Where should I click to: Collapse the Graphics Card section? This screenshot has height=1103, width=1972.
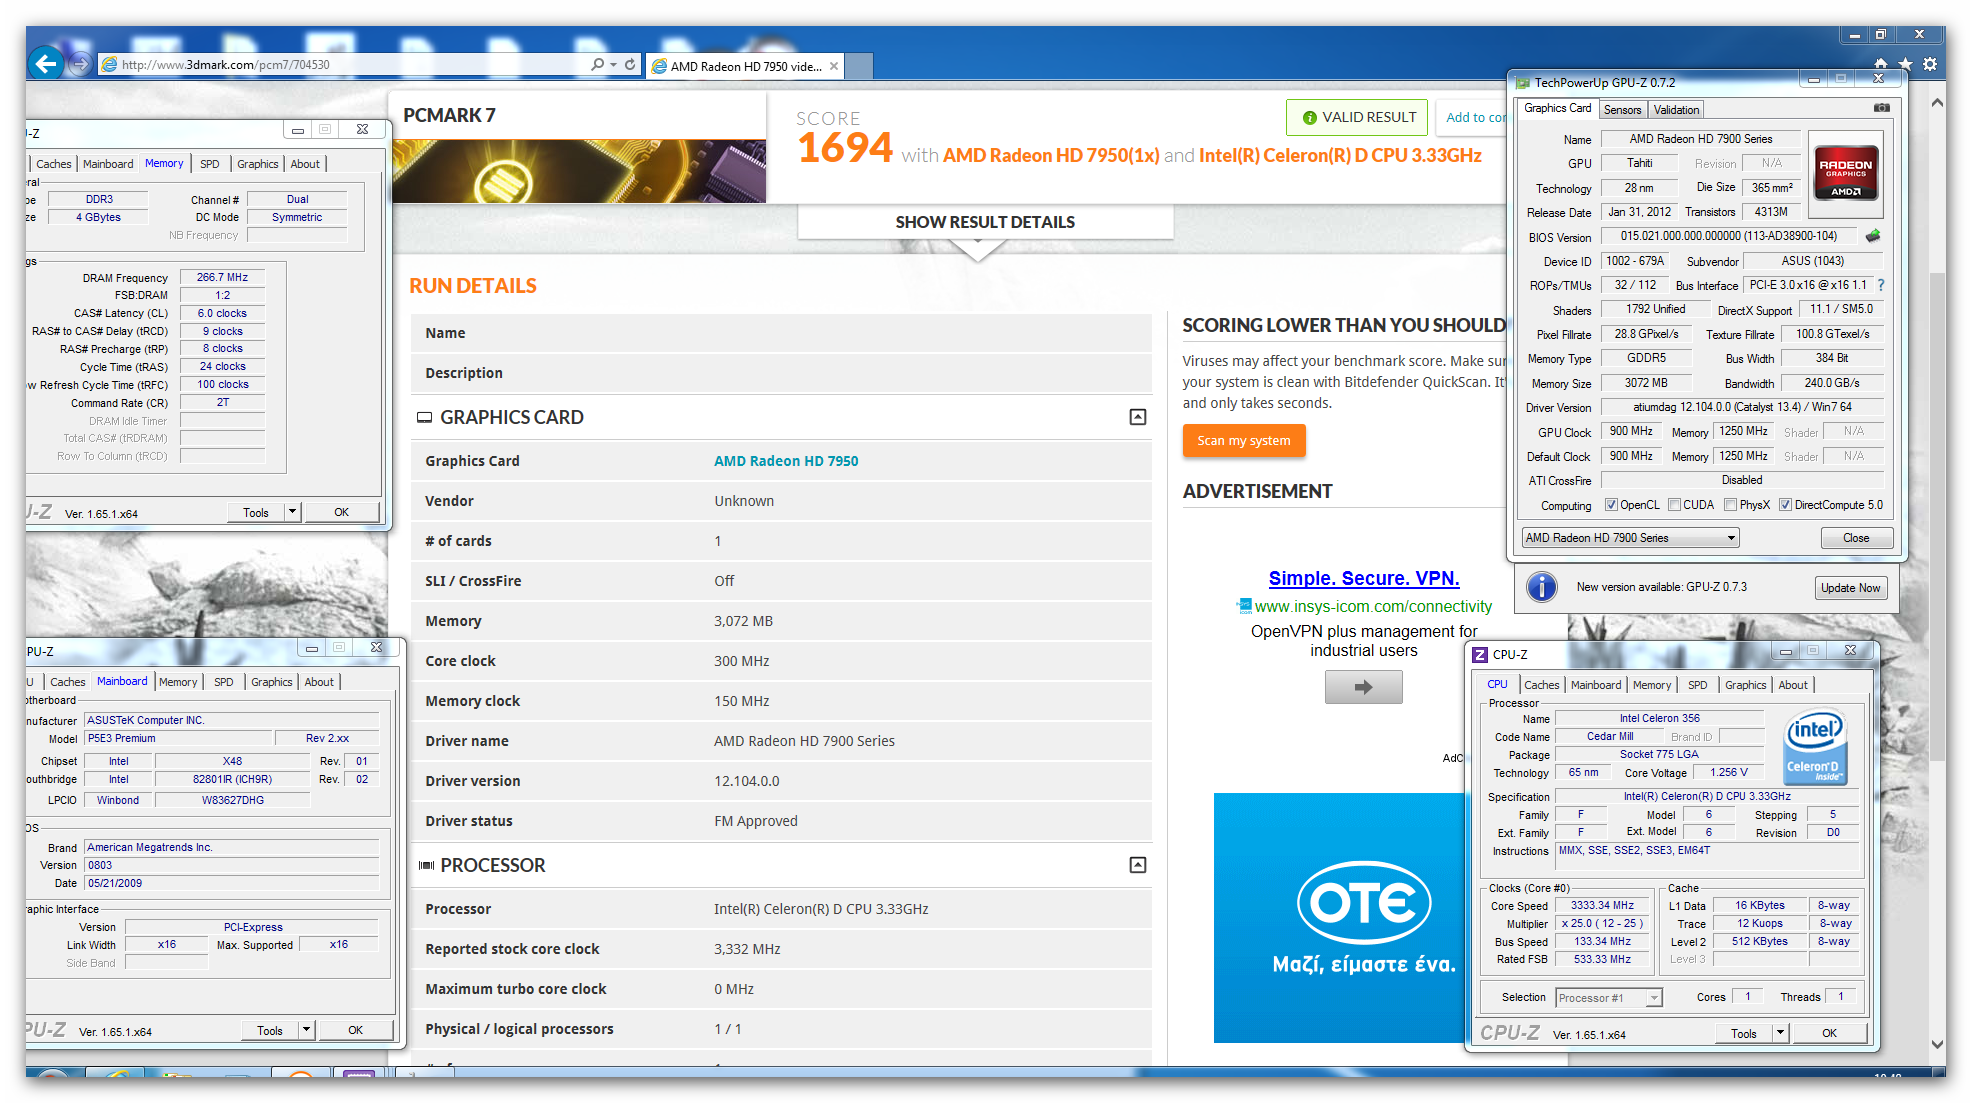[x=1137, y=417]
